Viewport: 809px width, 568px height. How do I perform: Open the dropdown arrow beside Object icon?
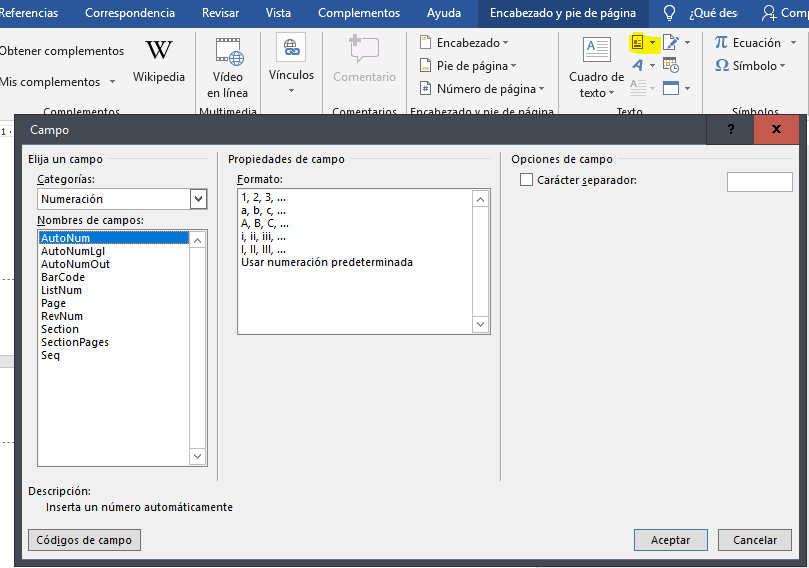[687, 88]
